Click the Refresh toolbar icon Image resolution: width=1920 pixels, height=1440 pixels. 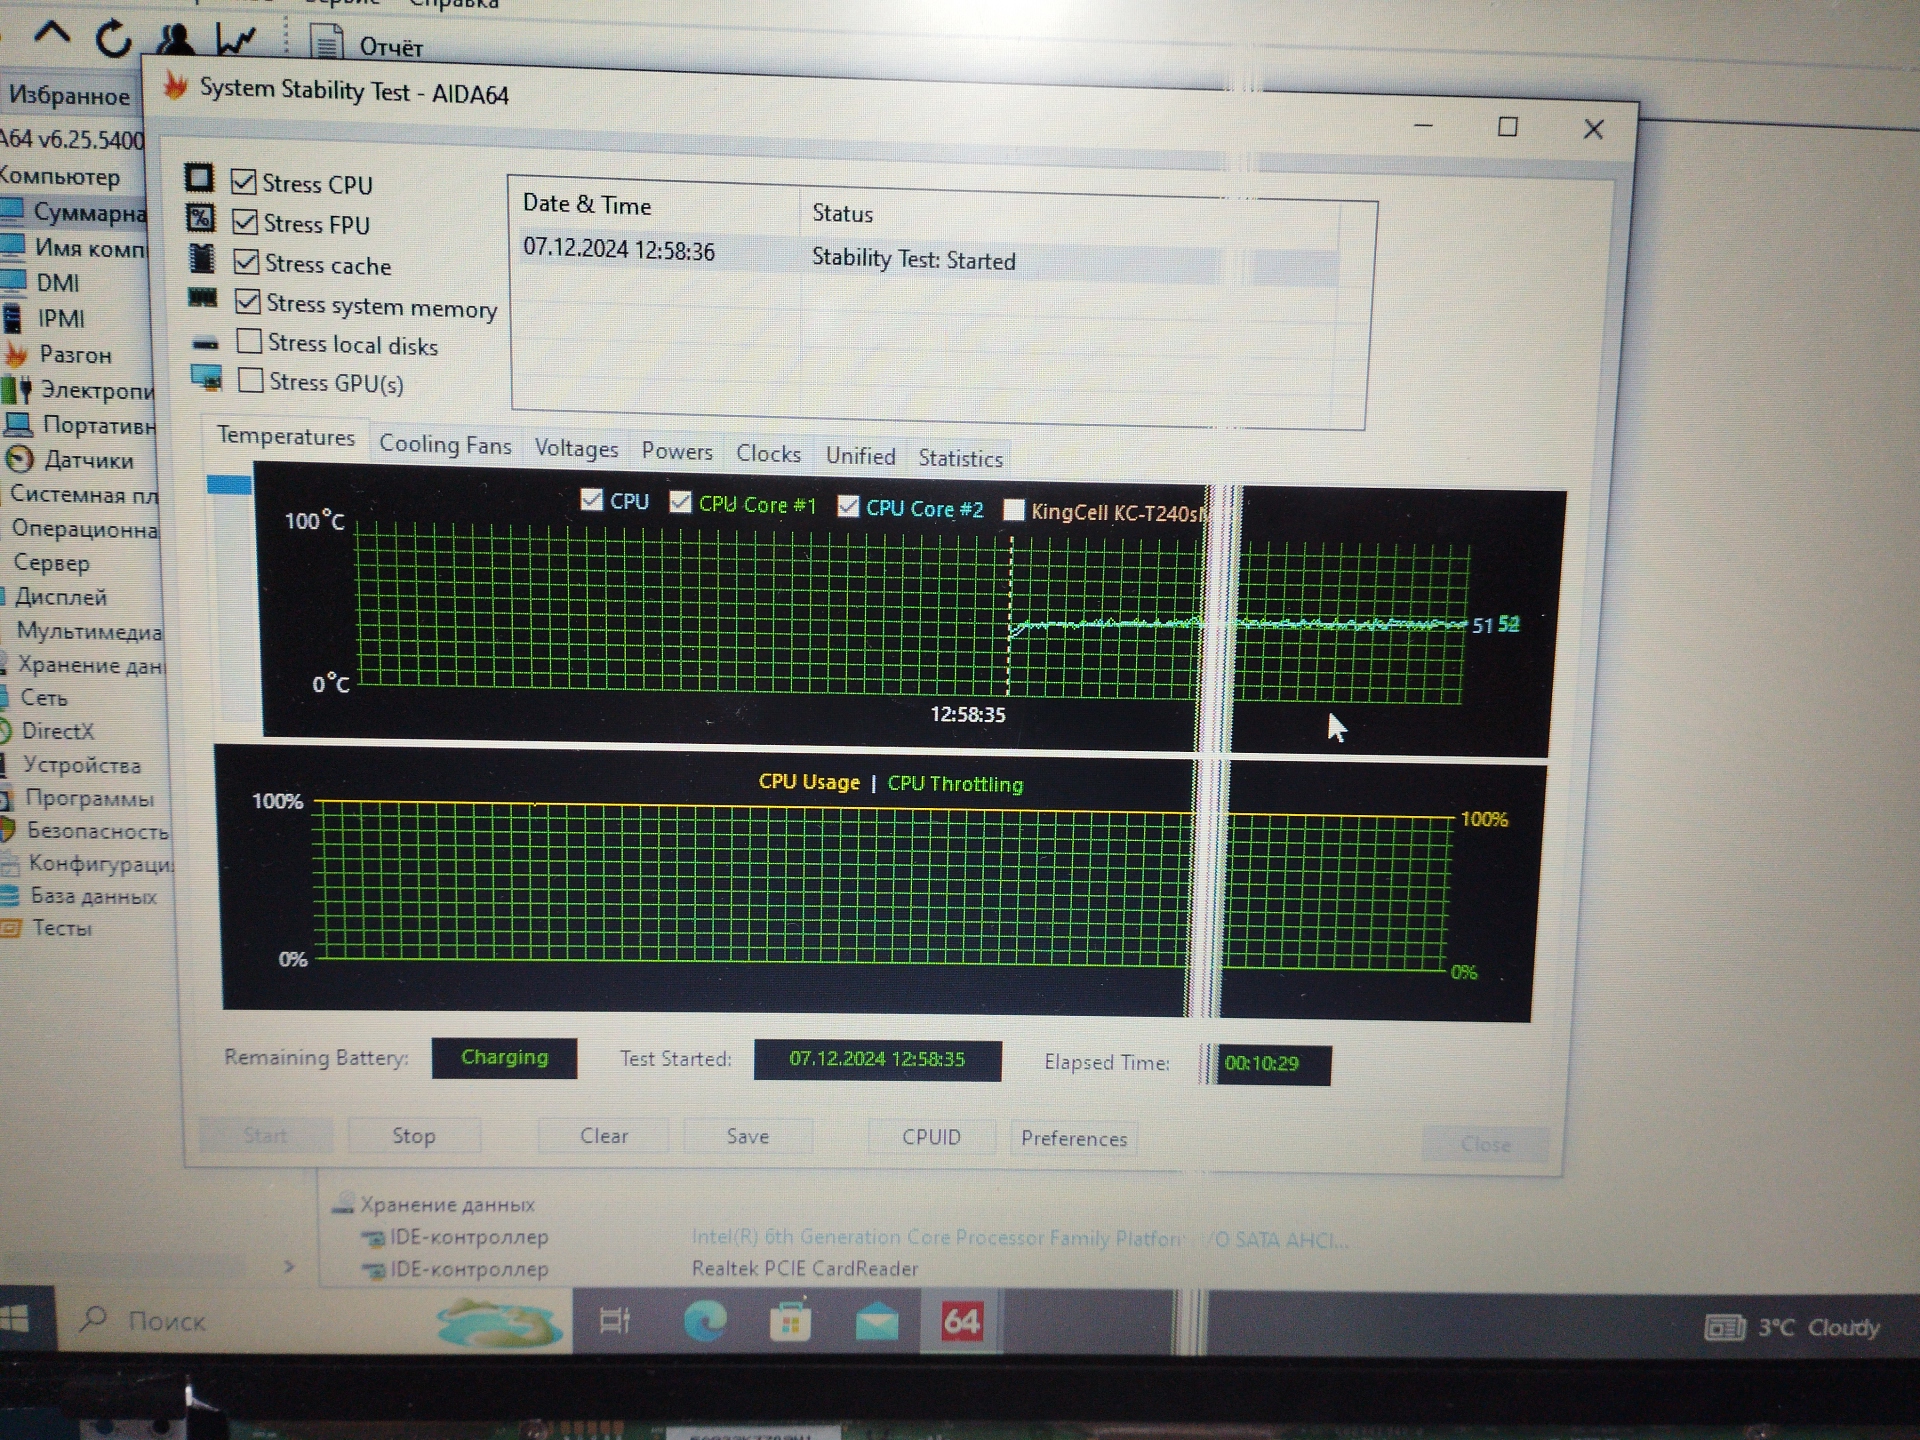[x=113, y=38]
